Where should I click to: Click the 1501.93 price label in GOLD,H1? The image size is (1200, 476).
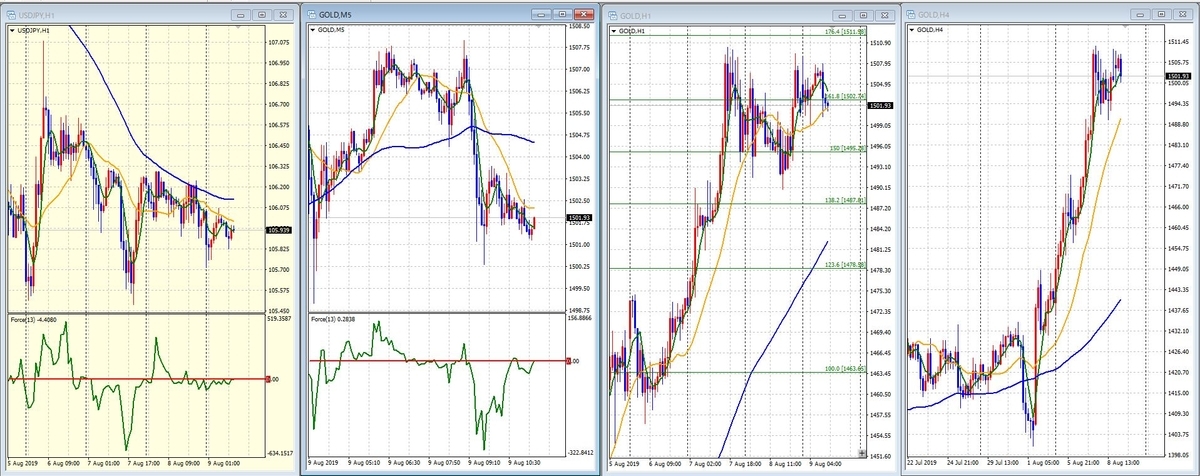click(x=880, y=105)
